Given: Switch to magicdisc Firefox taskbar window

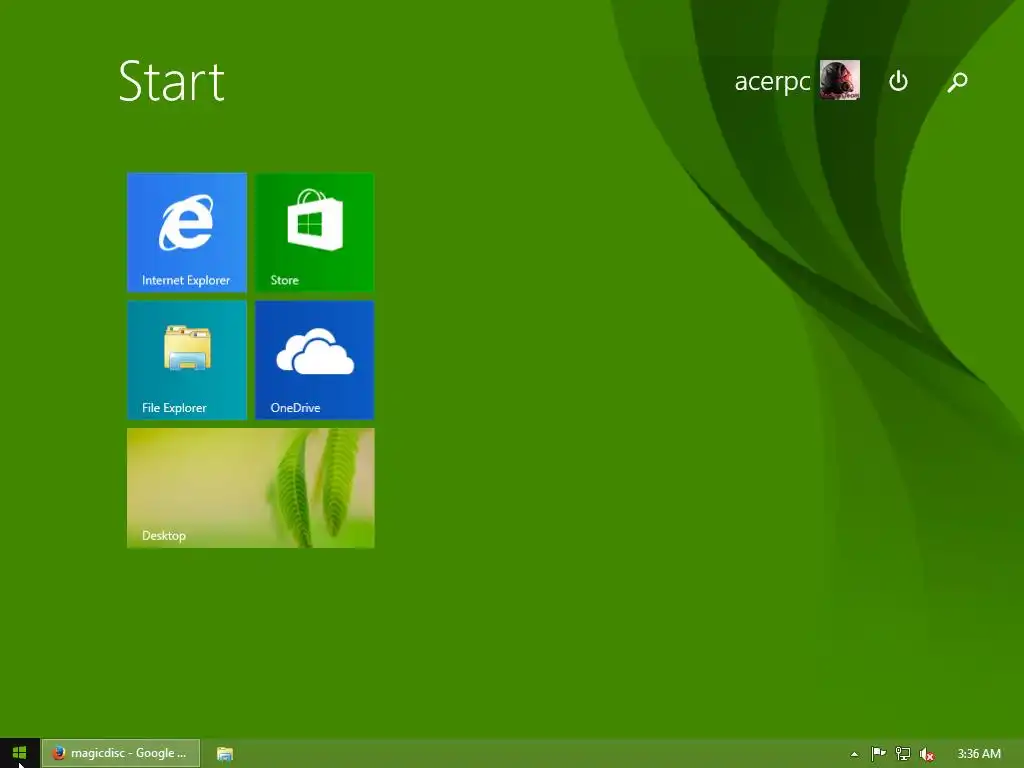Looking at the screenshot, I should tap(121, 753).
